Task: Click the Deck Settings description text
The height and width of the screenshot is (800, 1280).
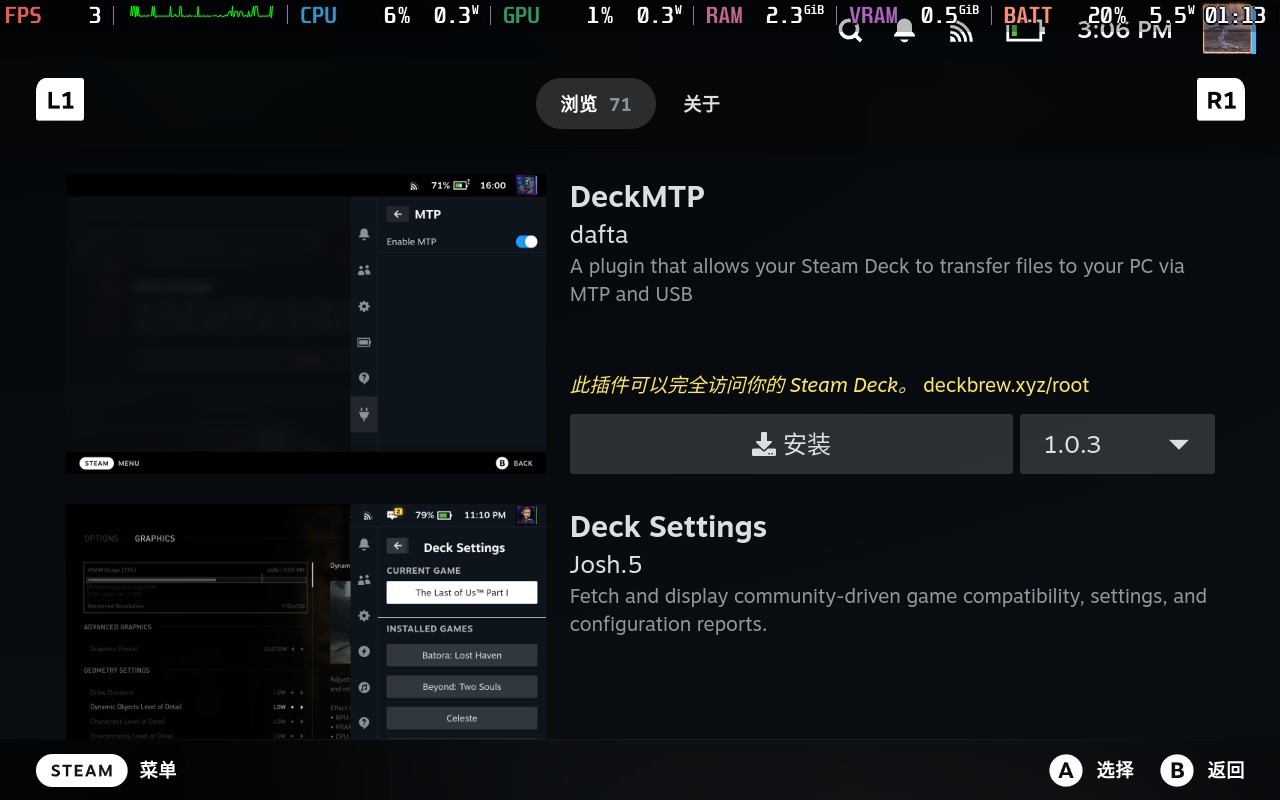Action: (888, 610)
